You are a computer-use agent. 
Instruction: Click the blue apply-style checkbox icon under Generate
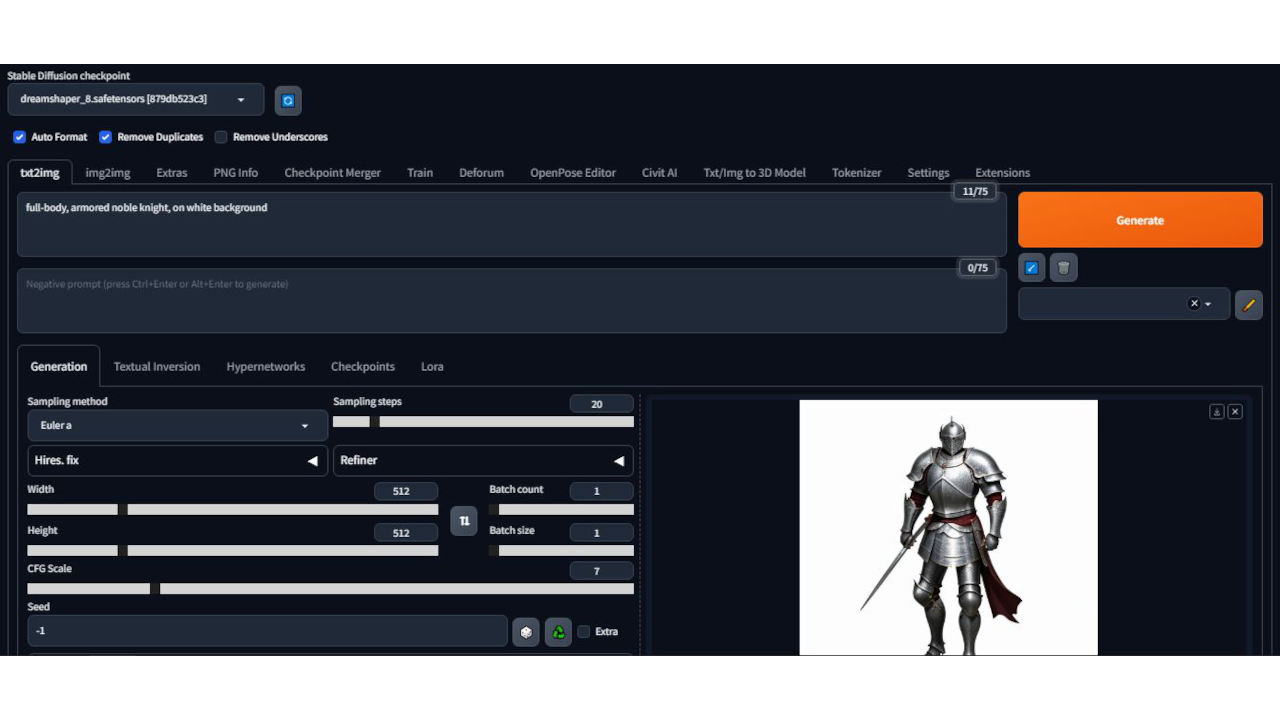(1032, 268)
